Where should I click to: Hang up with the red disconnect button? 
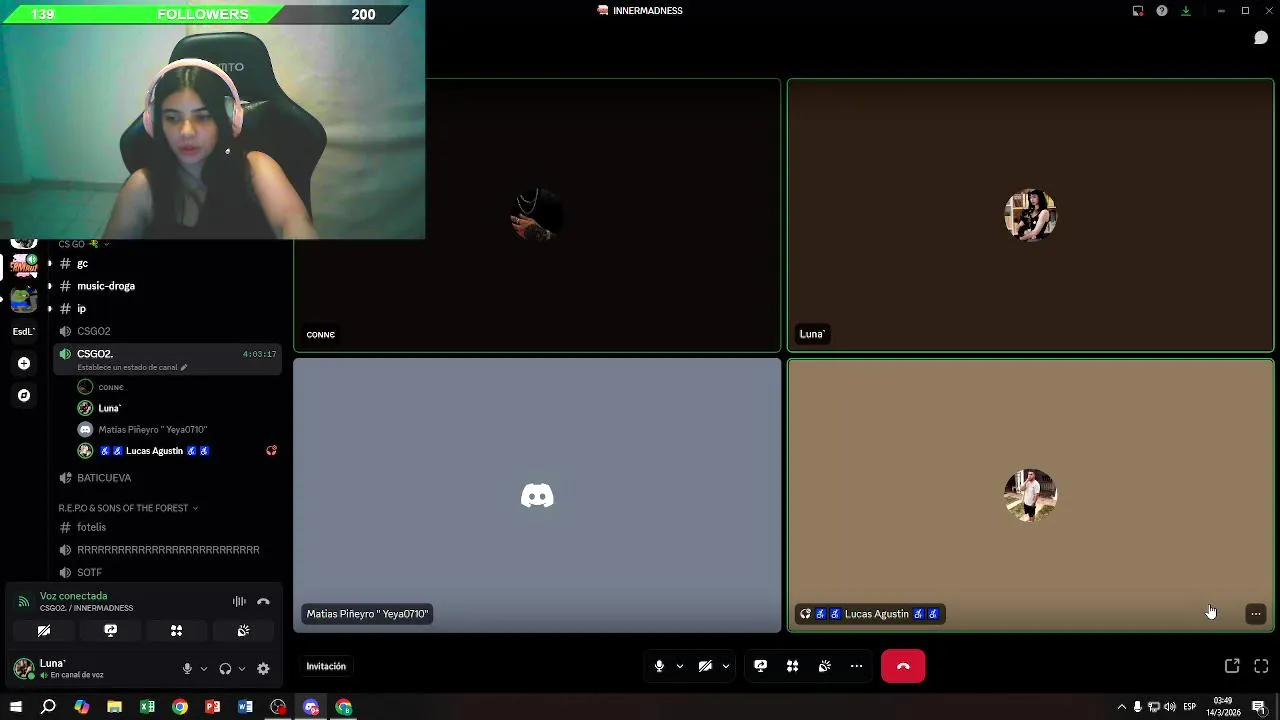coord(903,666)
